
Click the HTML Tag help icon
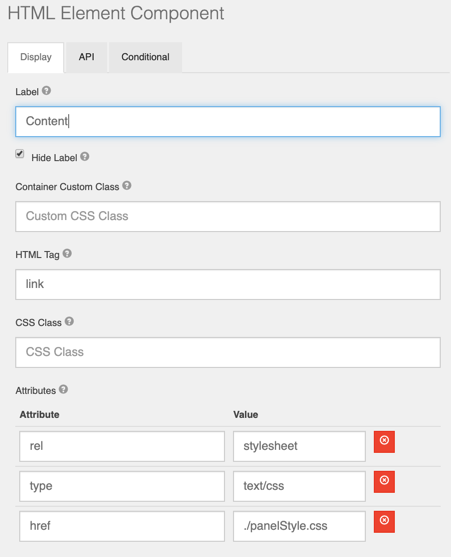coord(67,253)
